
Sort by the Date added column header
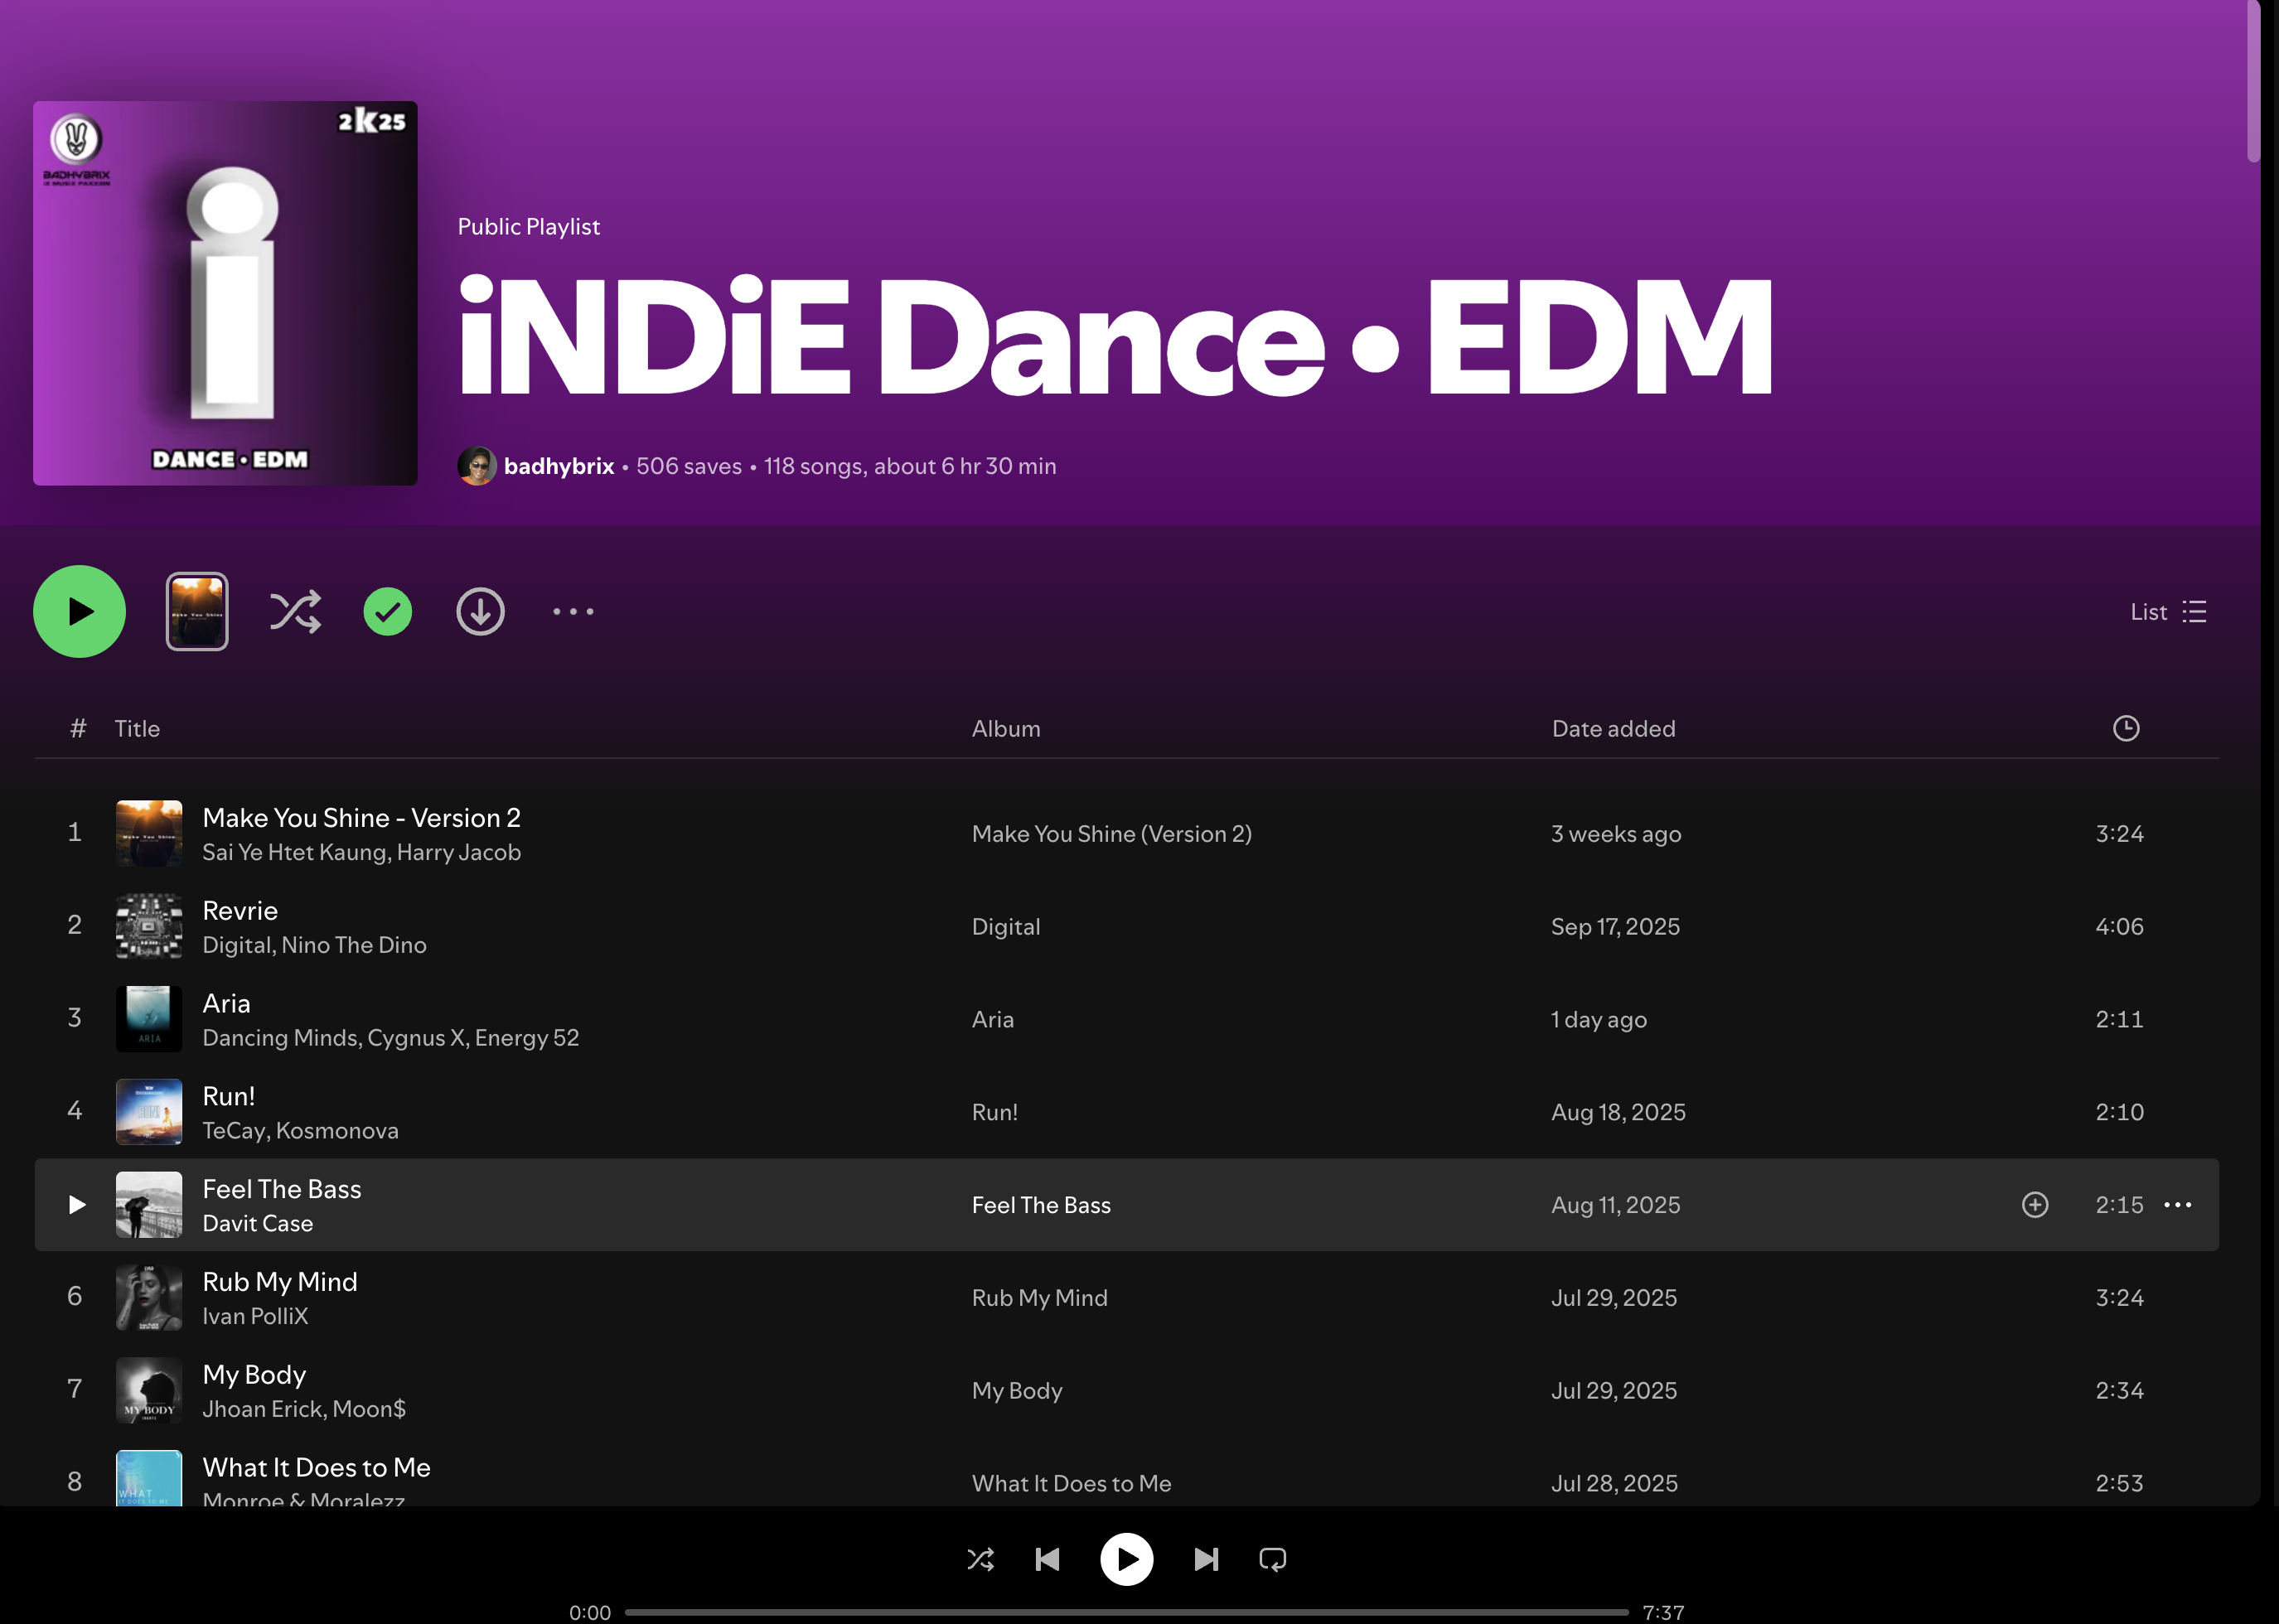1613,729
